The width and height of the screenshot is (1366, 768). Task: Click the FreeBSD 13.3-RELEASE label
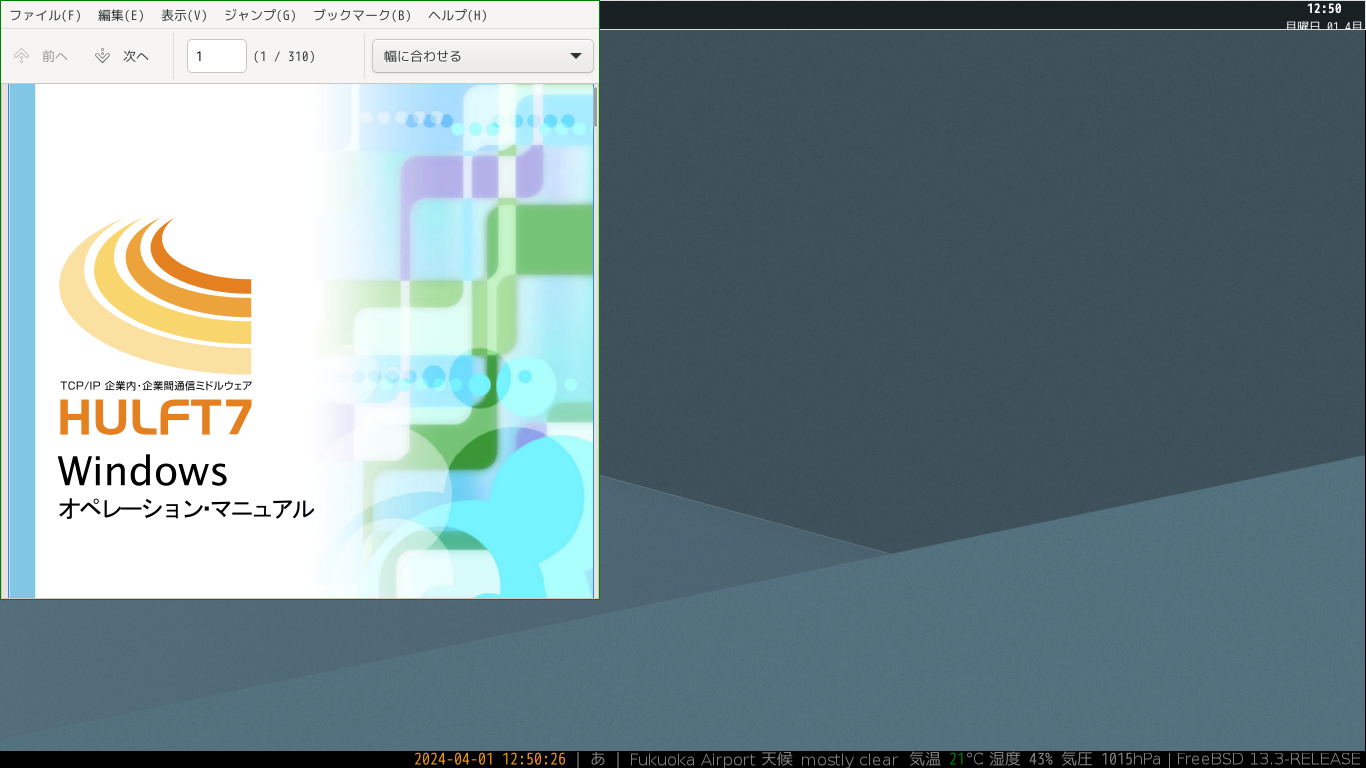tap(1269, 759)
